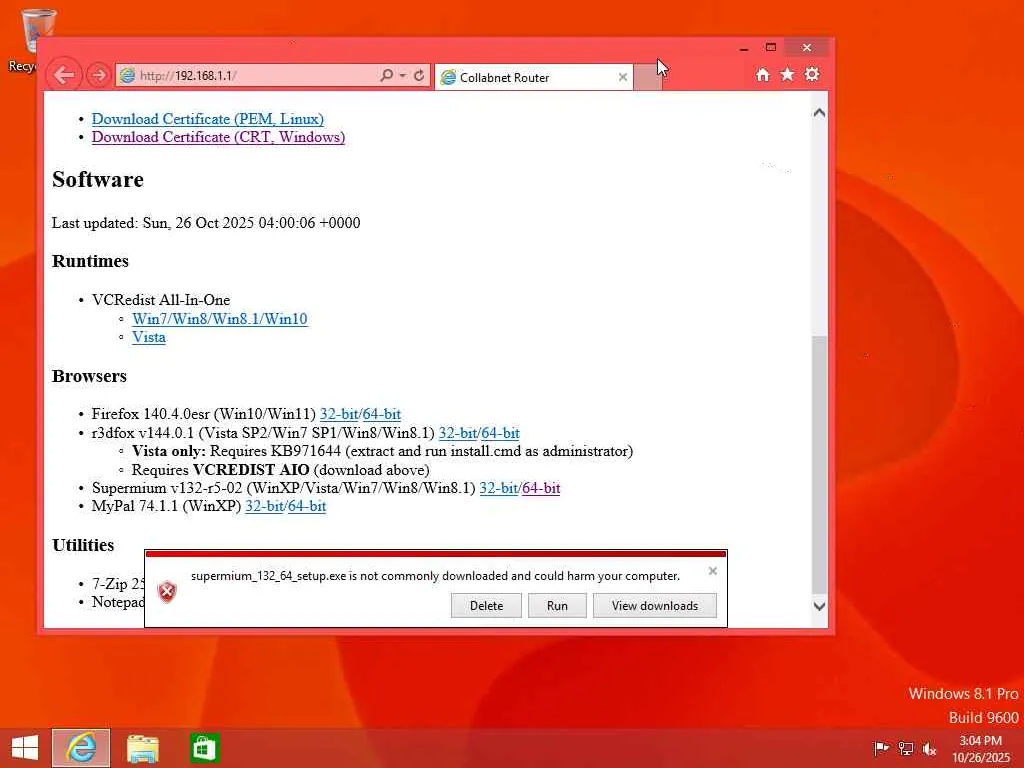Click the search magnifier in address bar

click(387, 75)
